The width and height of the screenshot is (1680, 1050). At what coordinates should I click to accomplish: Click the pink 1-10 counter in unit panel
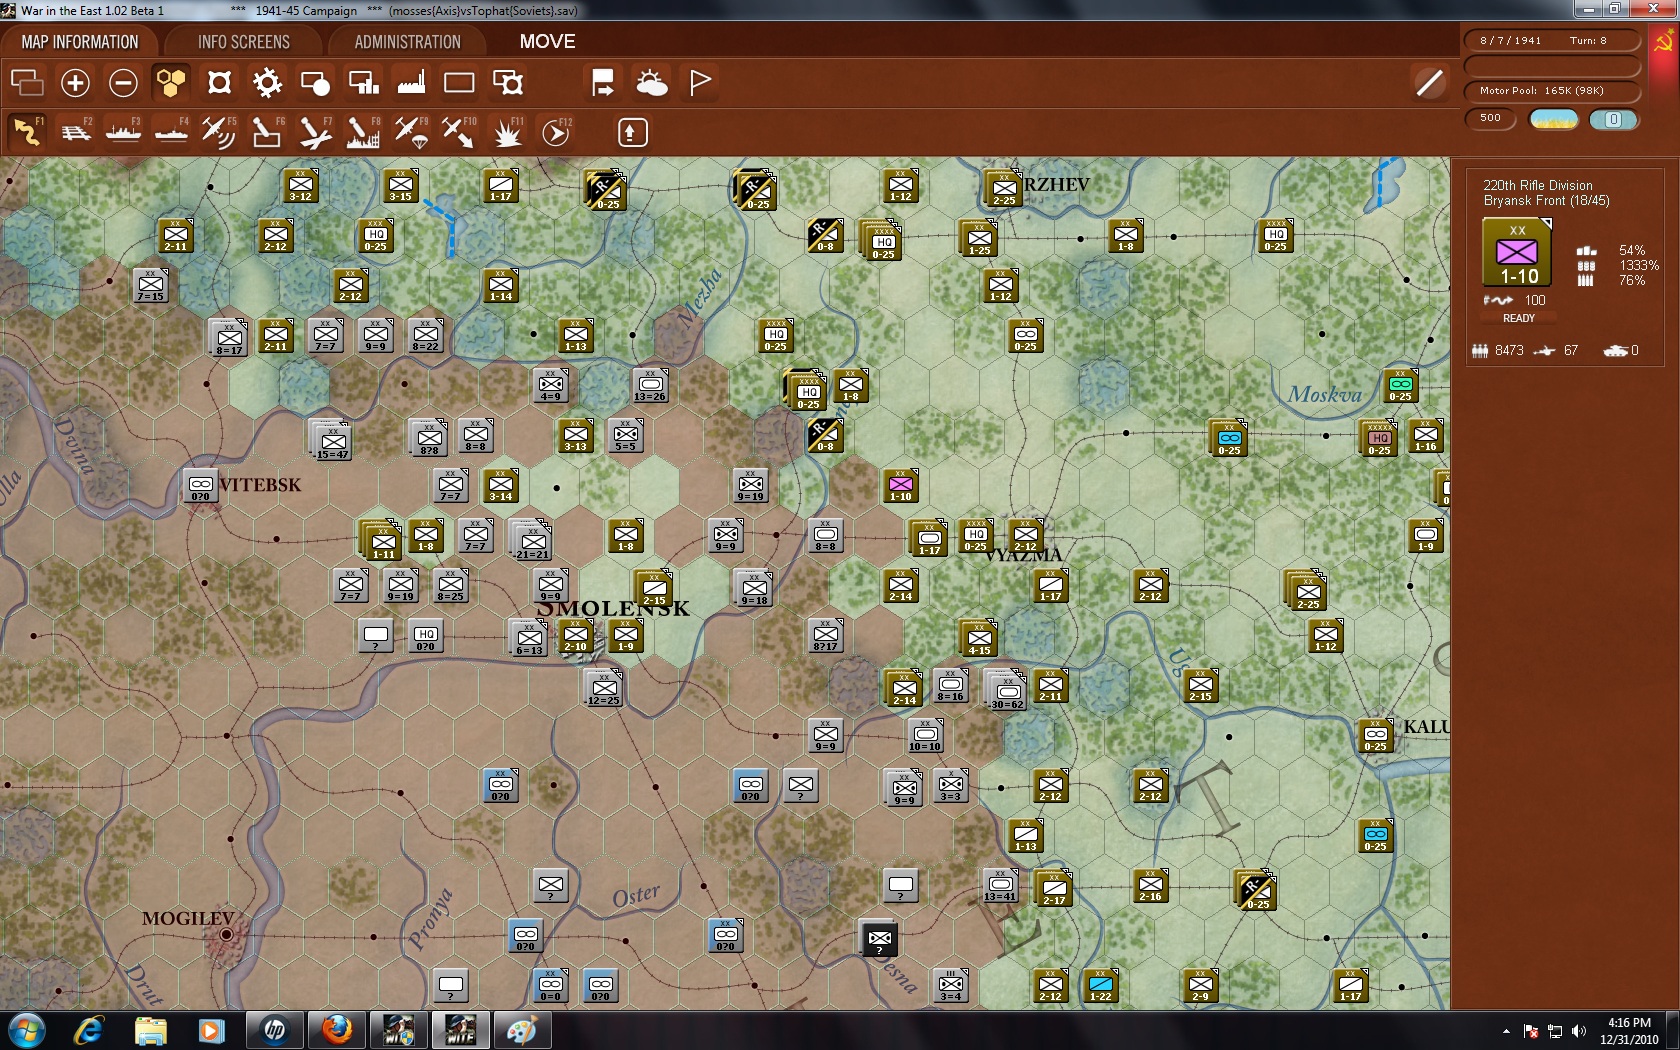pyautogui.click(x=1517, y=254)
